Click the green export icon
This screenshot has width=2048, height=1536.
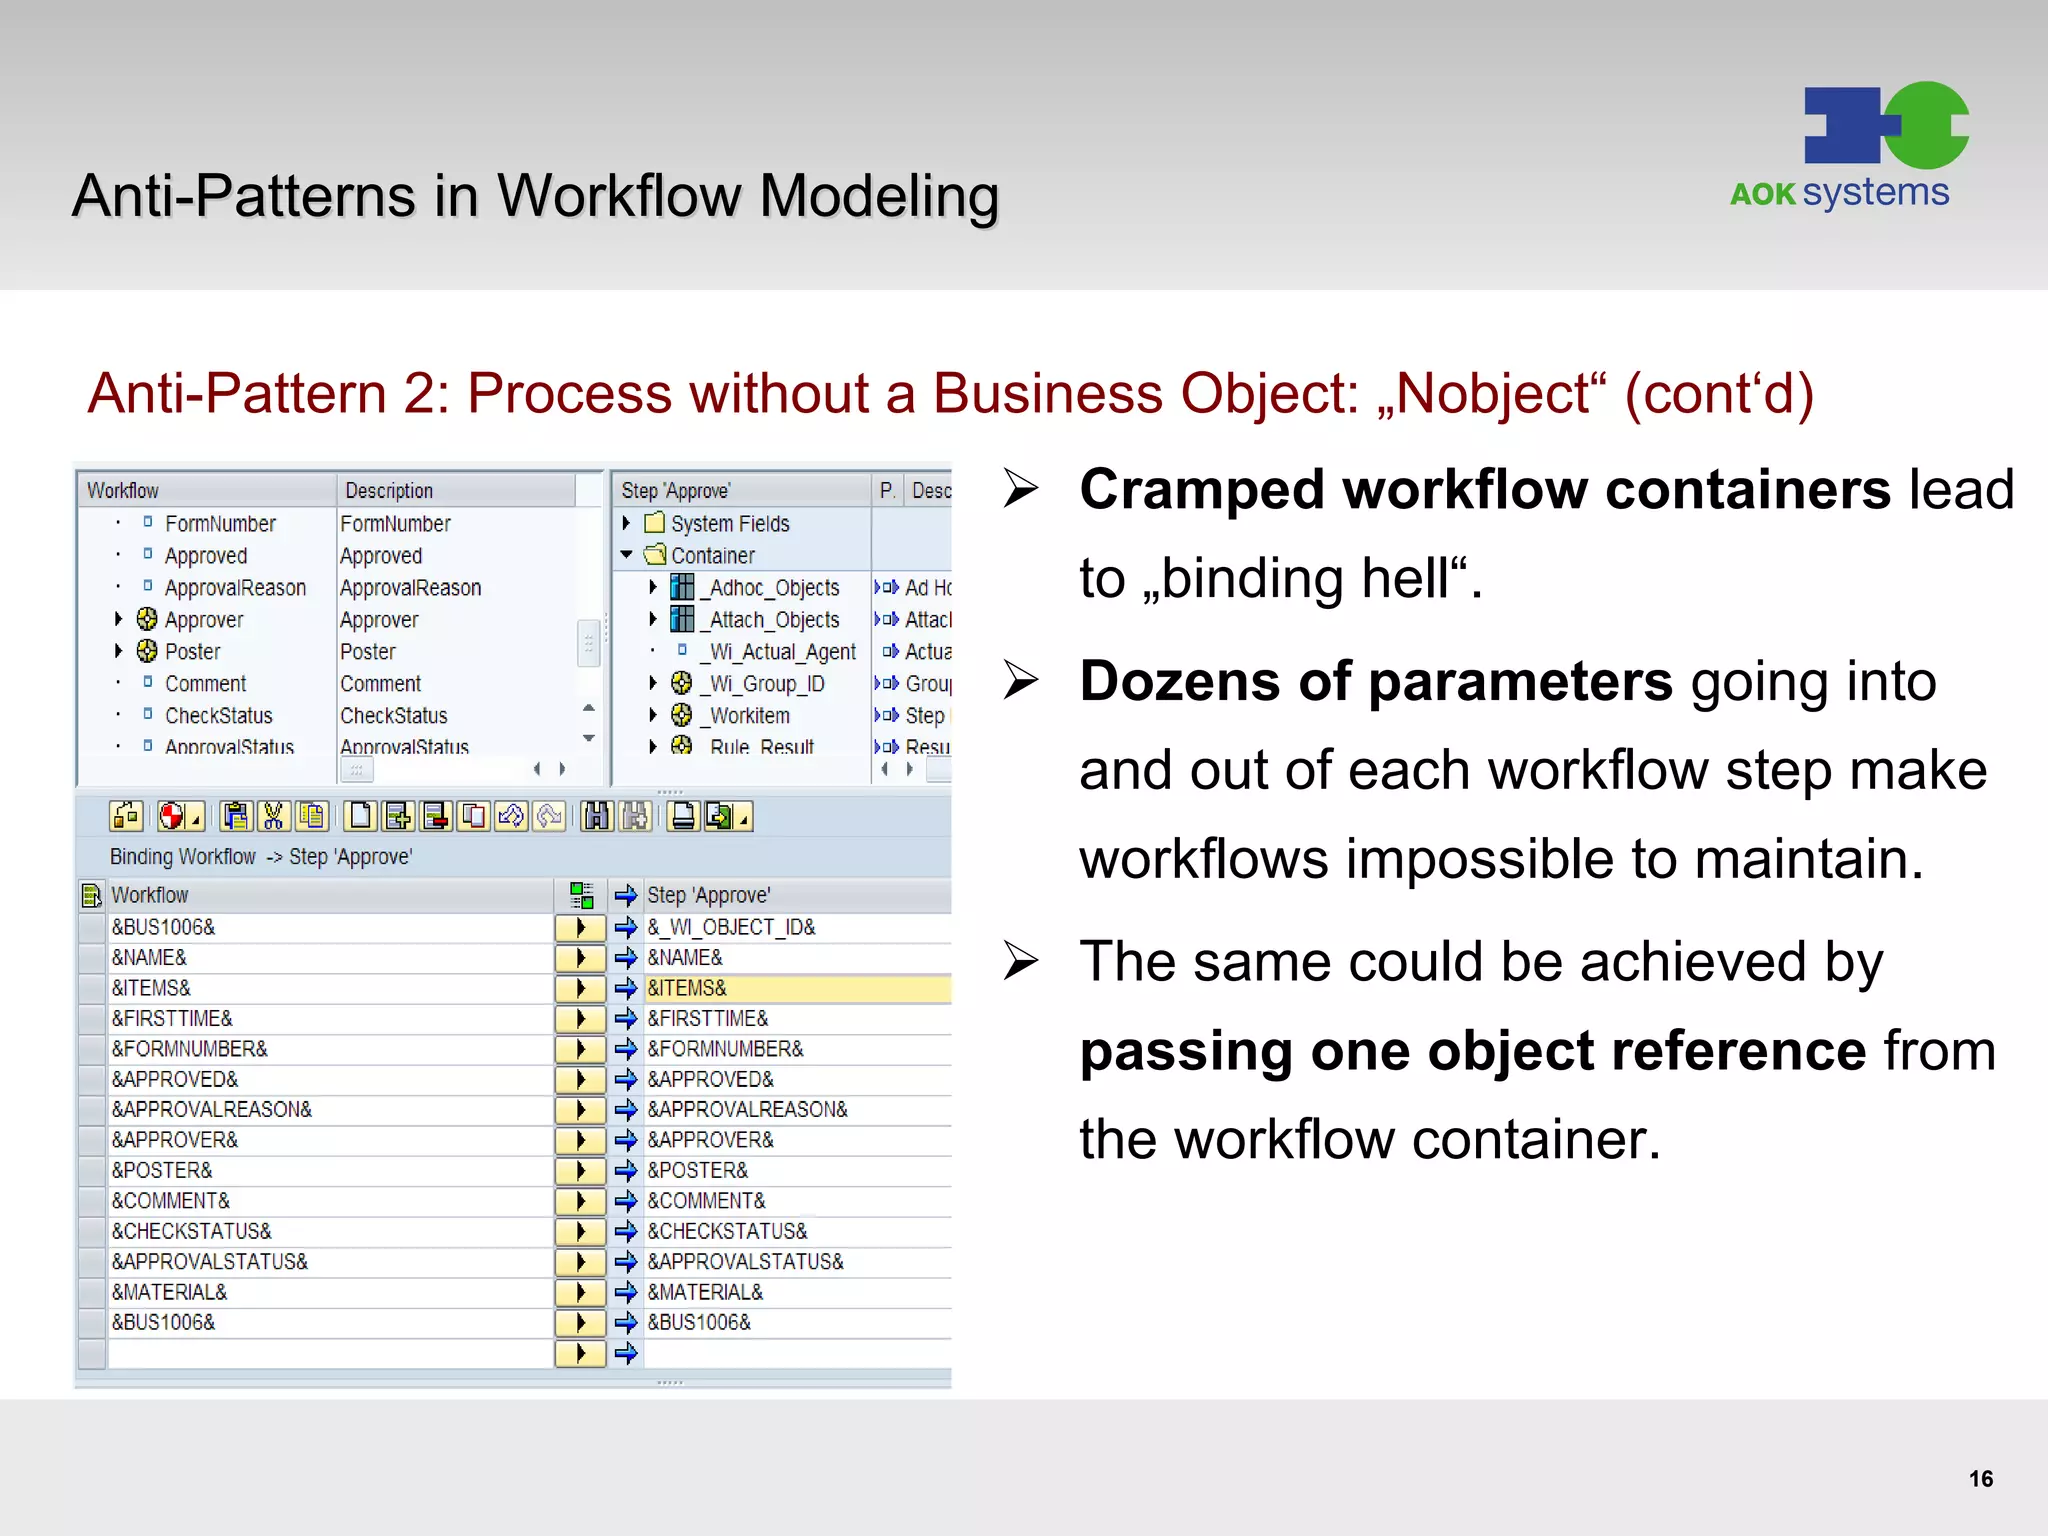719,817
